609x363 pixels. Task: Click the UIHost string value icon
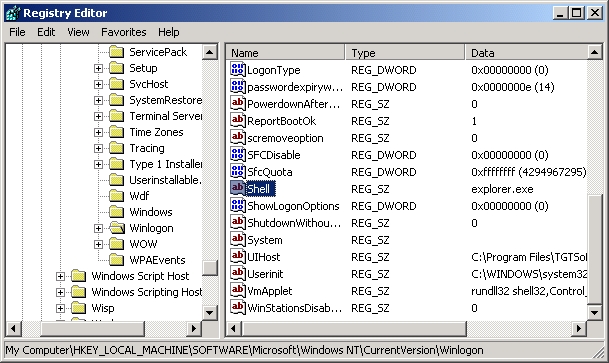(x=238, y=257)
